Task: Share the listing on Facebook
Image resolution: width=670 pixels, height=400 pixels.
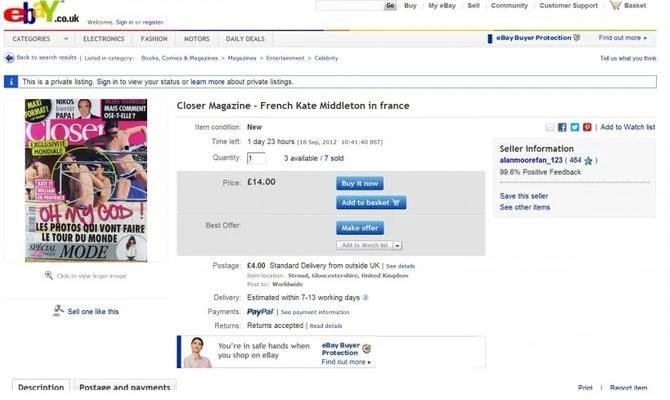Action: point(562,127)
